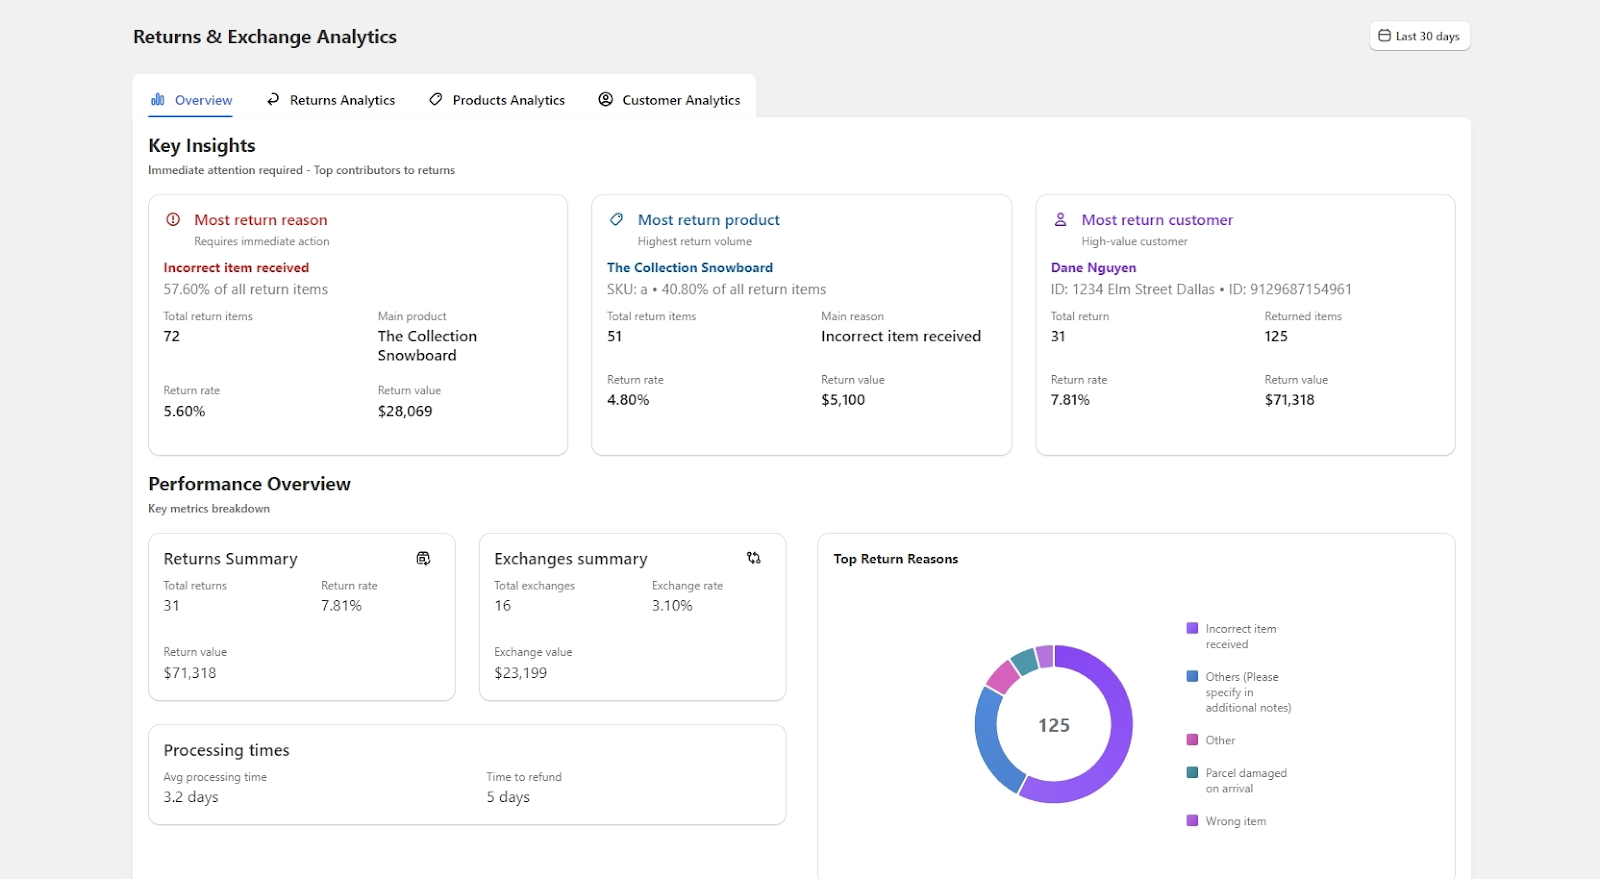
Task: Click the Returns Summary card title
Action: click(x=231, y=559)
